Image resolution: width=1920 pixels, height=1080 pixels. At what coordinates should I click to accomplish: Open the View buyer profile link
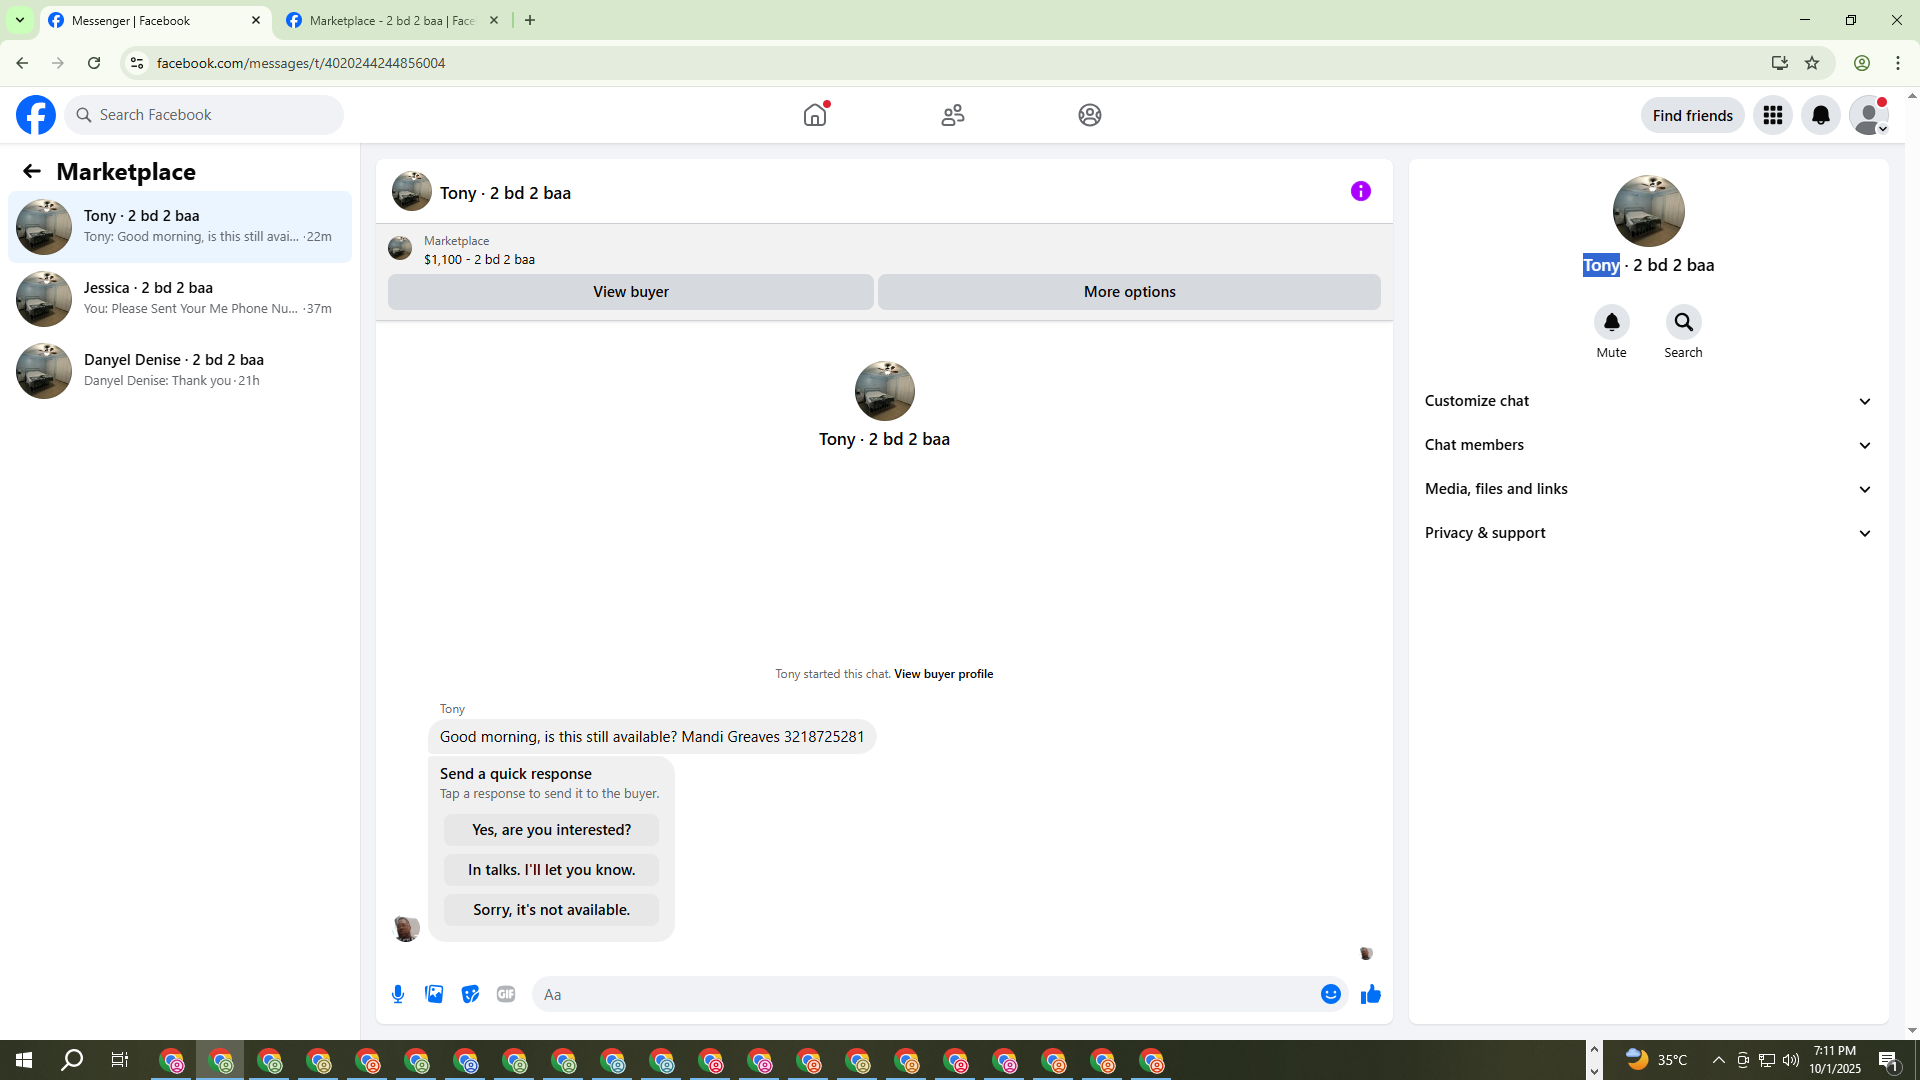944,674
